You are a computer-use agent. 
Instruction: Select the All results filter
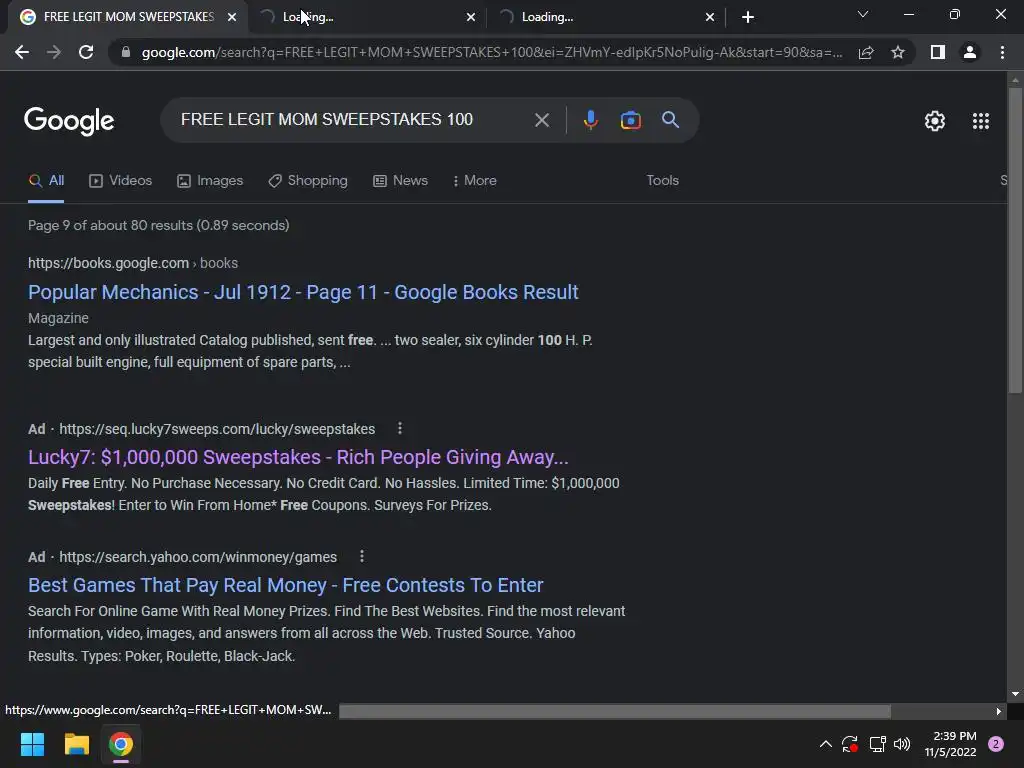(x=46, y=180)
